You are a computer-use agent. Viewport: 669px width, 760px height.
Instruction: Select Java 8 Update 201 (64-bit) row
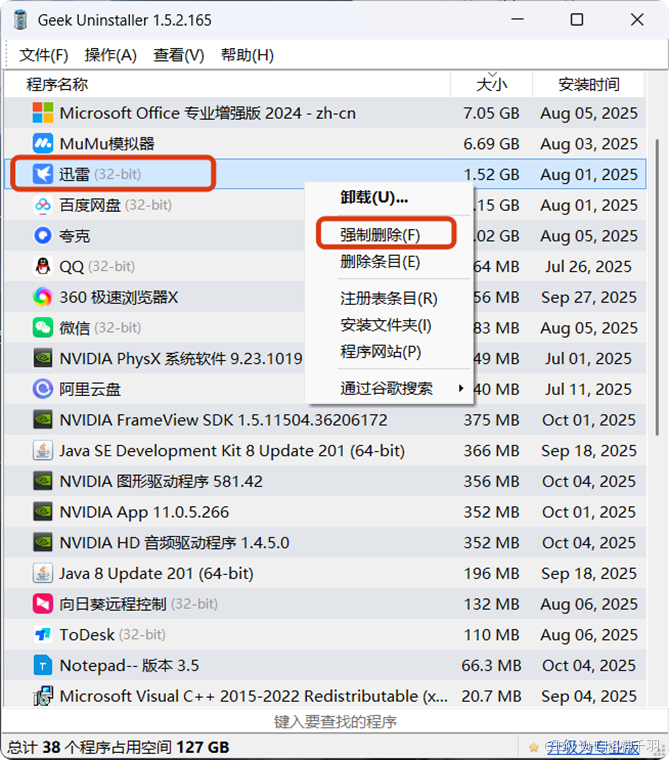(325, 573)
